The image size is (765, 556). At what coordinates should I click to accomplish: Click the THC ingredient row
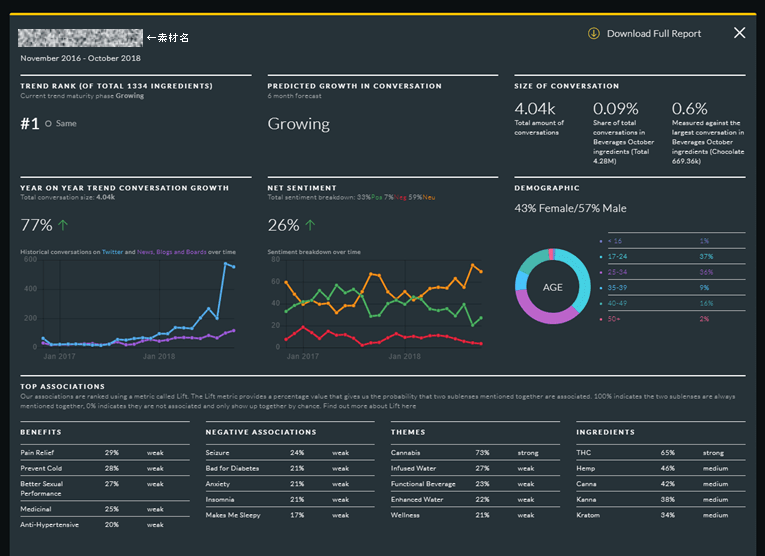tap(661, 453)
